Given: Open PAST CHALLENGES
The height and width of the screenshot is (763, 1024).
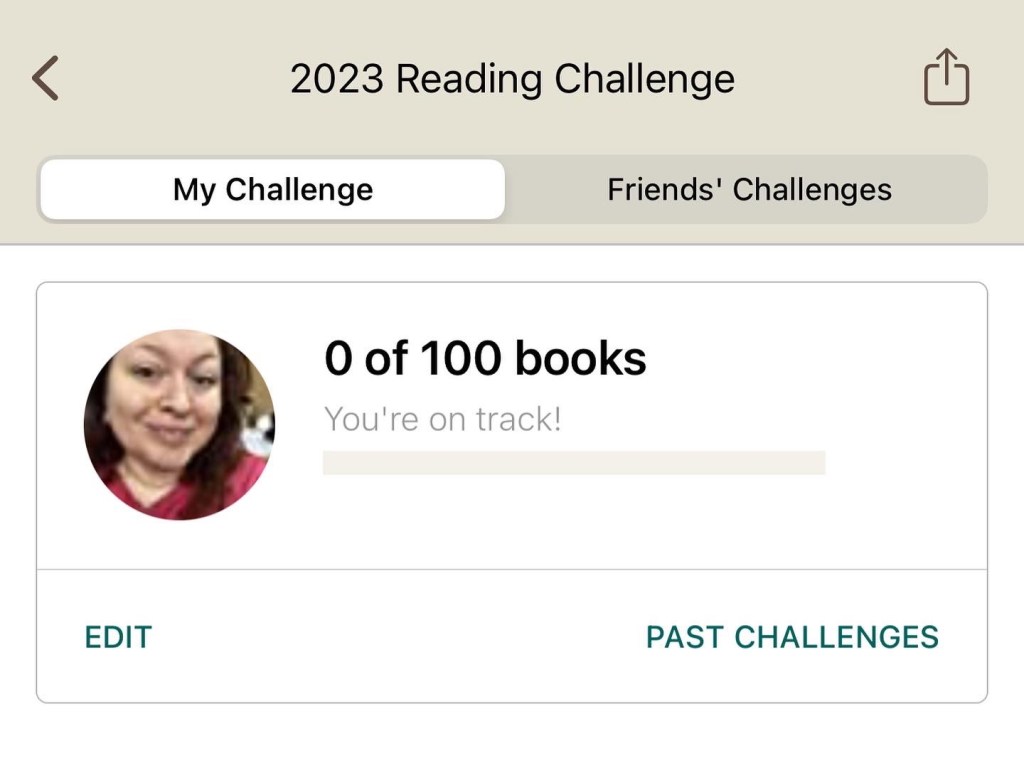Looking at the screenshot, I should click(x=792, y=637).
